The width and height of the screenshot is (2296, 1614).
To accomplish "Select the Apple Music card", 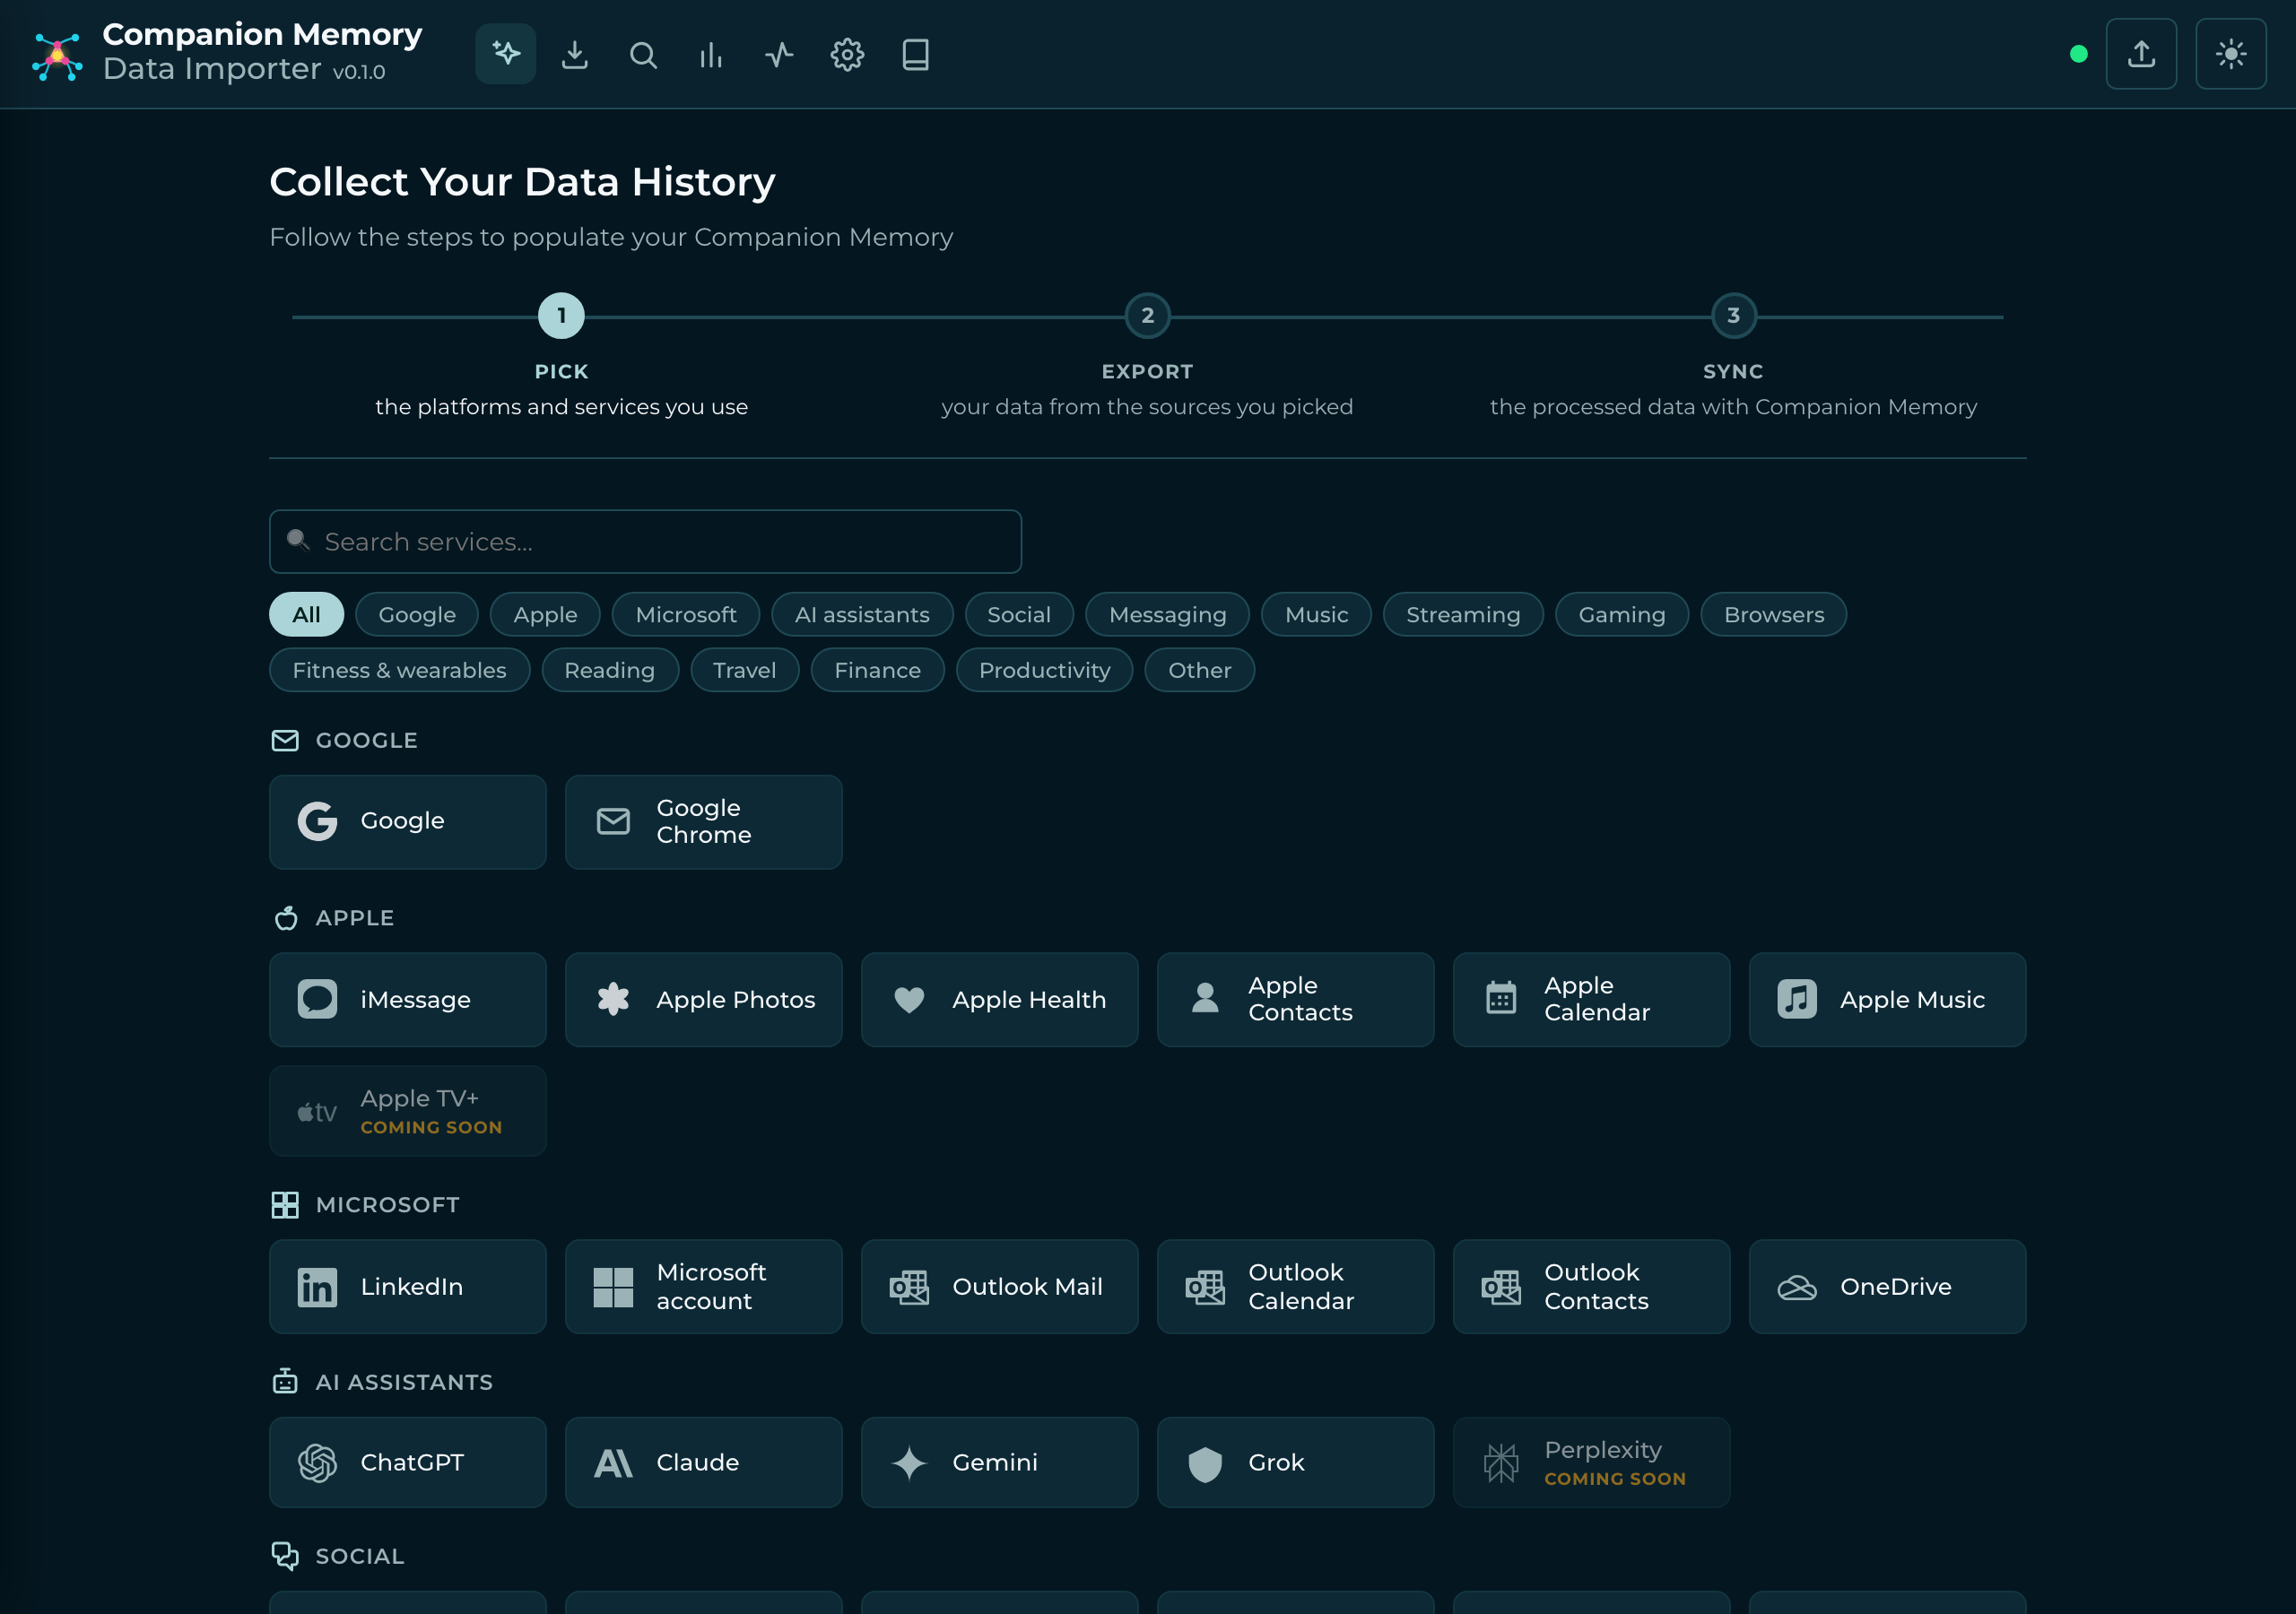I will tap(1888, 1000).
